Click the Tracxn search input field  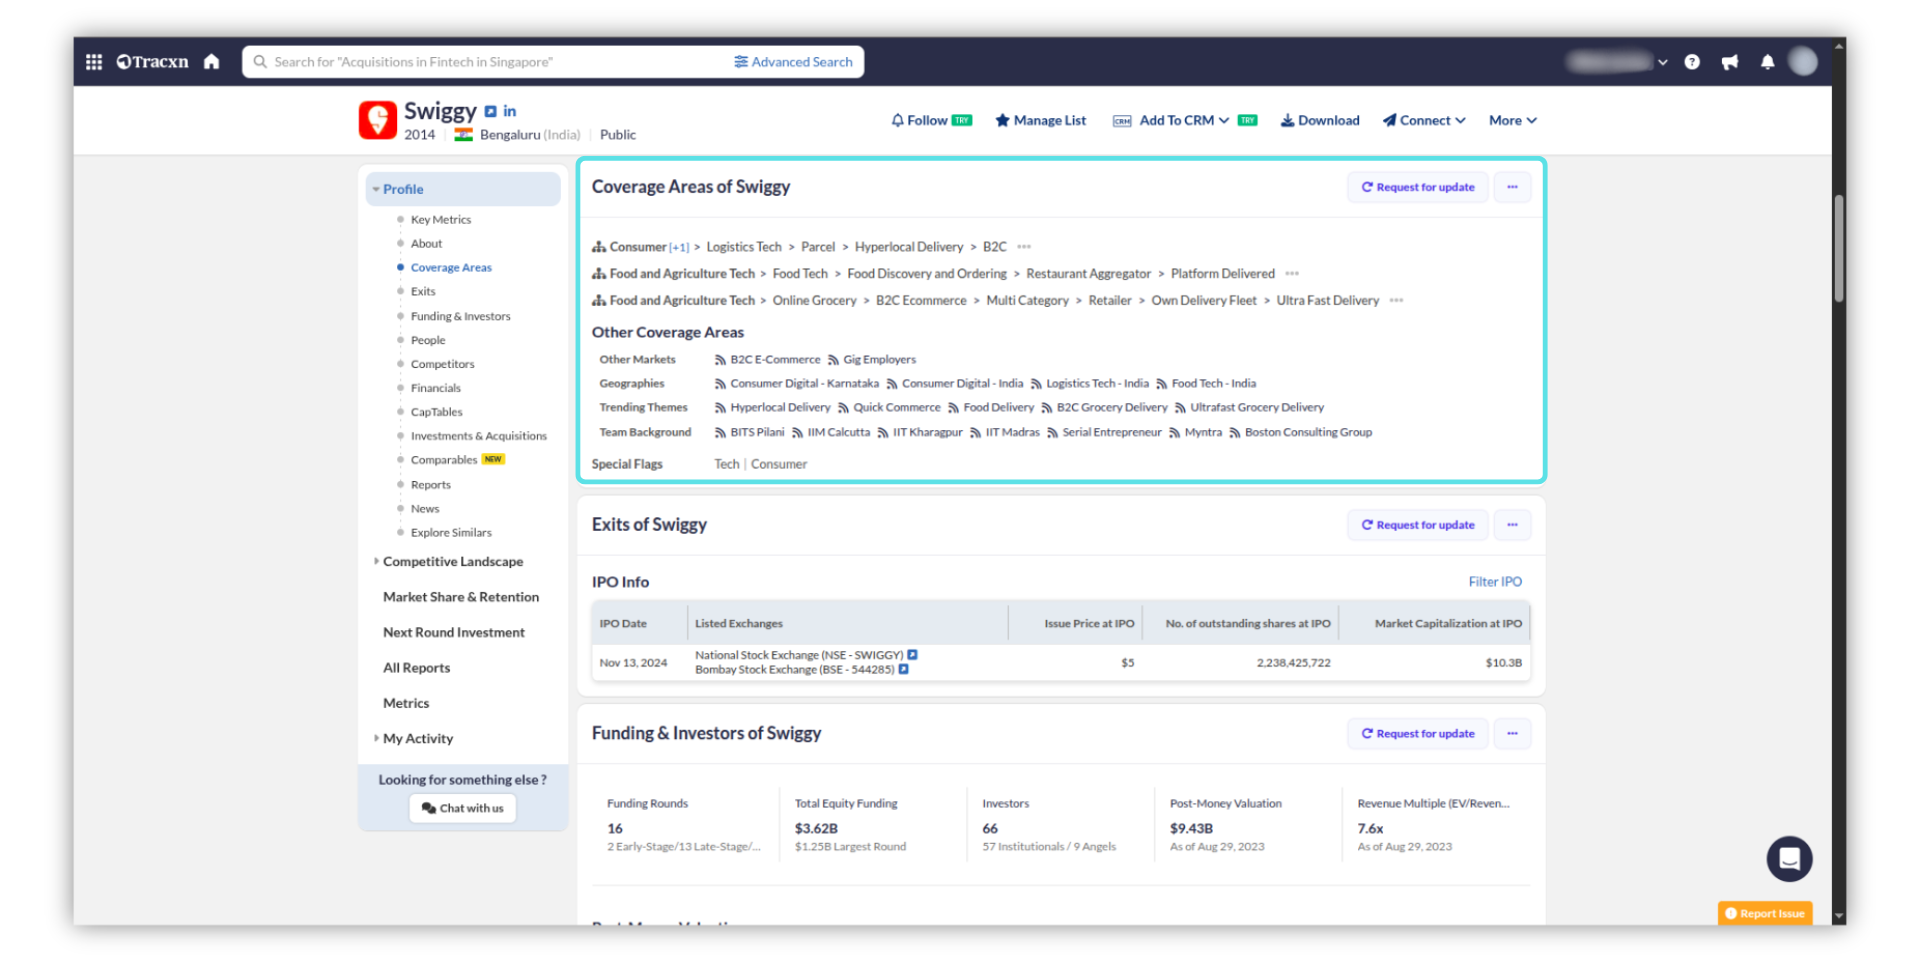(490, 62)
